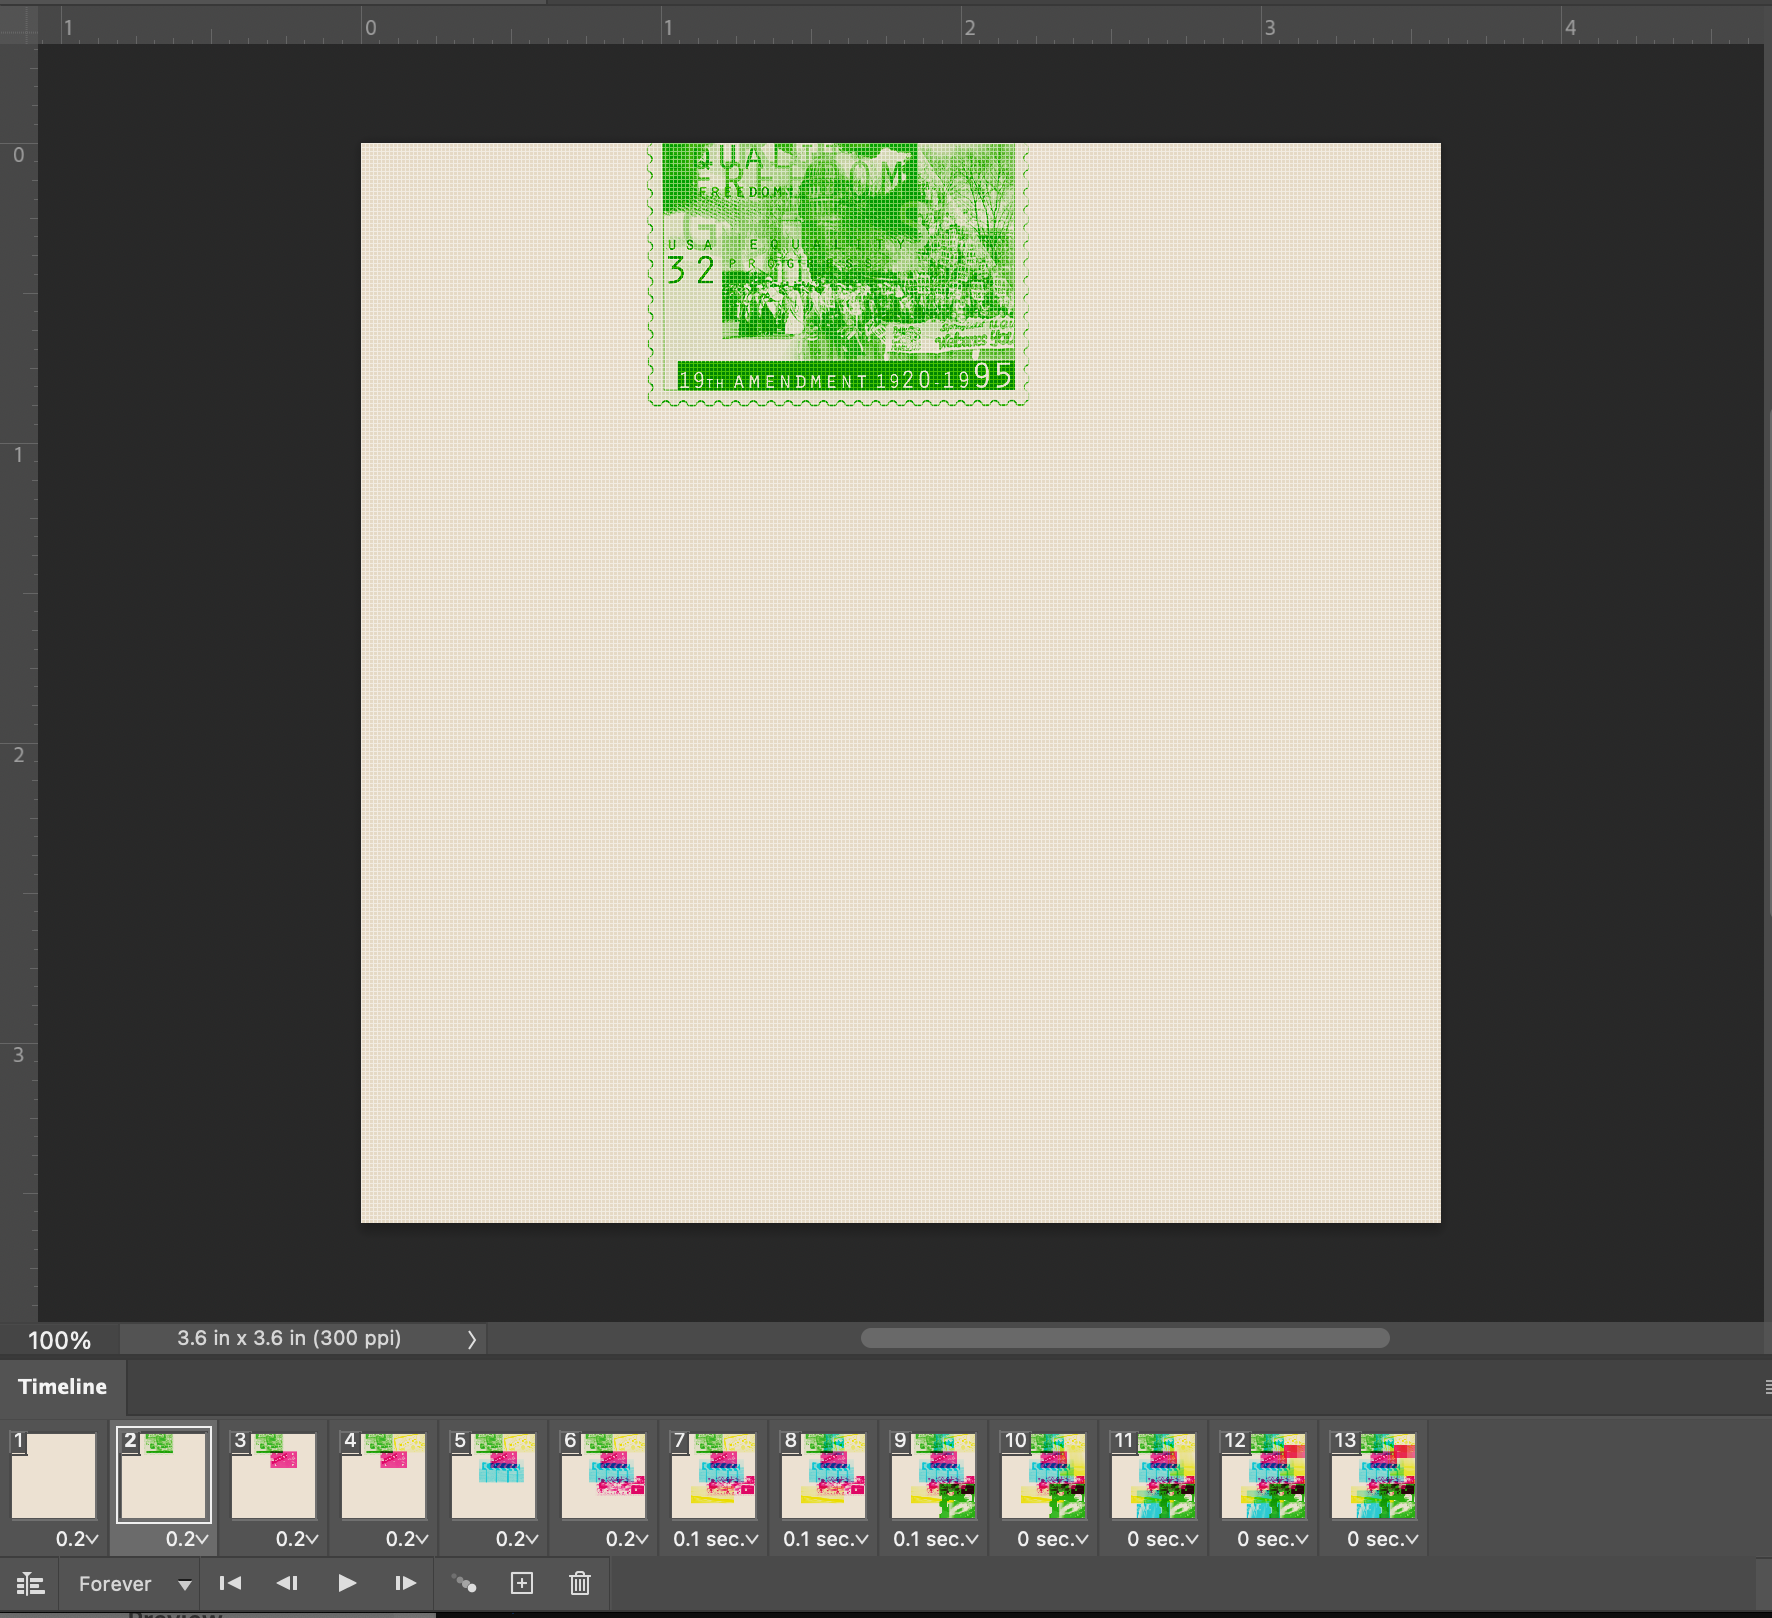Open frame 9 delay 0.1 sec dropdown

pos(936,1539)
